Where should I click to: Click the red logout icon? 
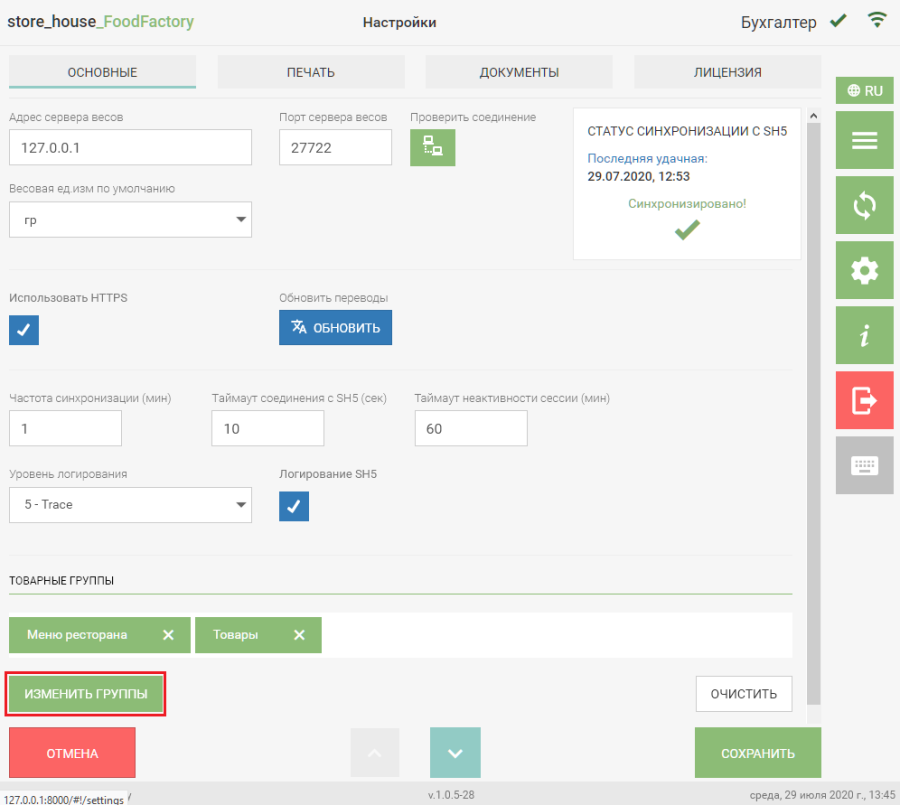[x=864, y=400]
